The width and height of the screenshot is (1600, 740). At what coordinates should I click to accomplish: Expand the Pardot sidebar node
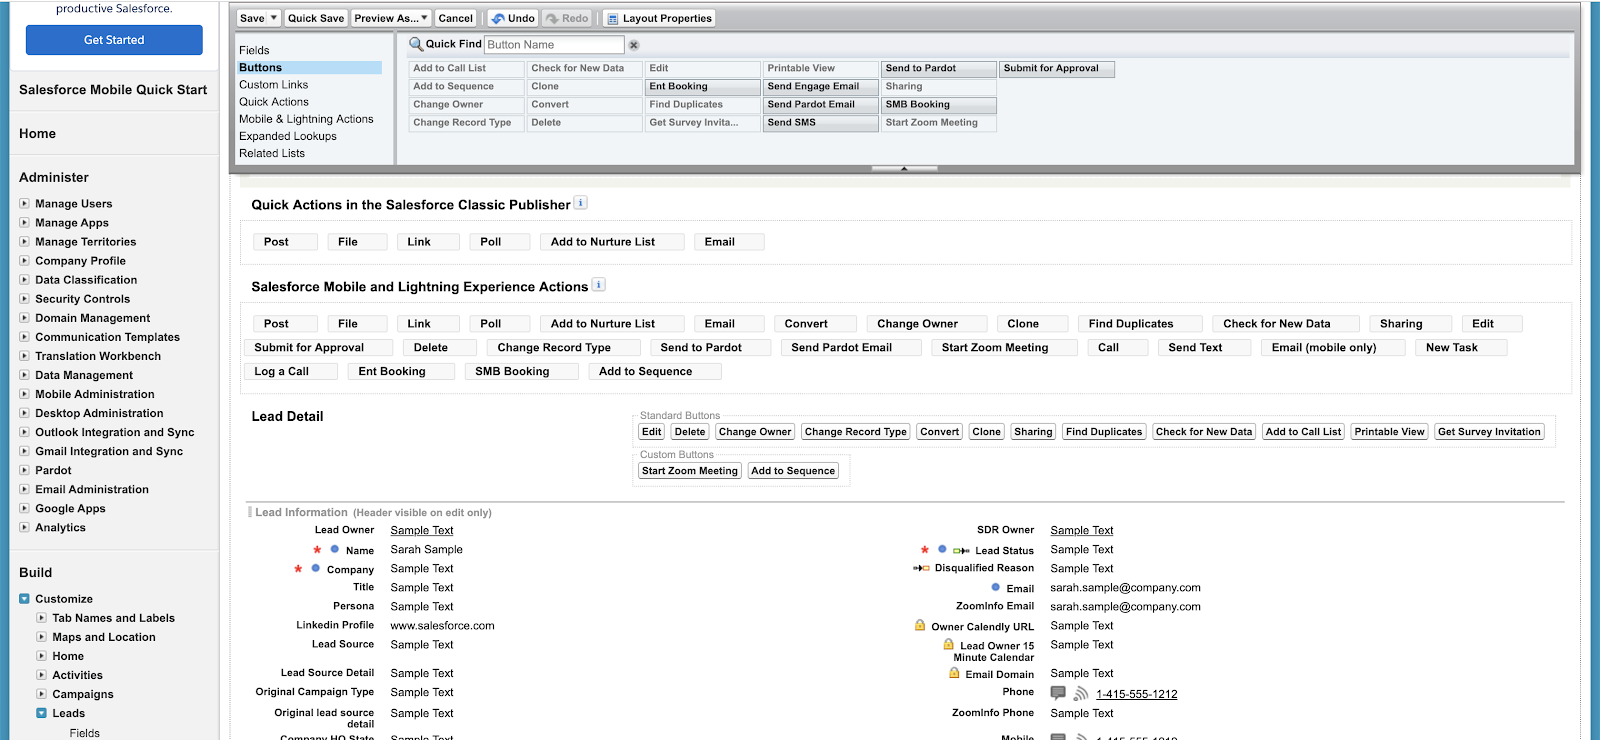tap(24, 469)
